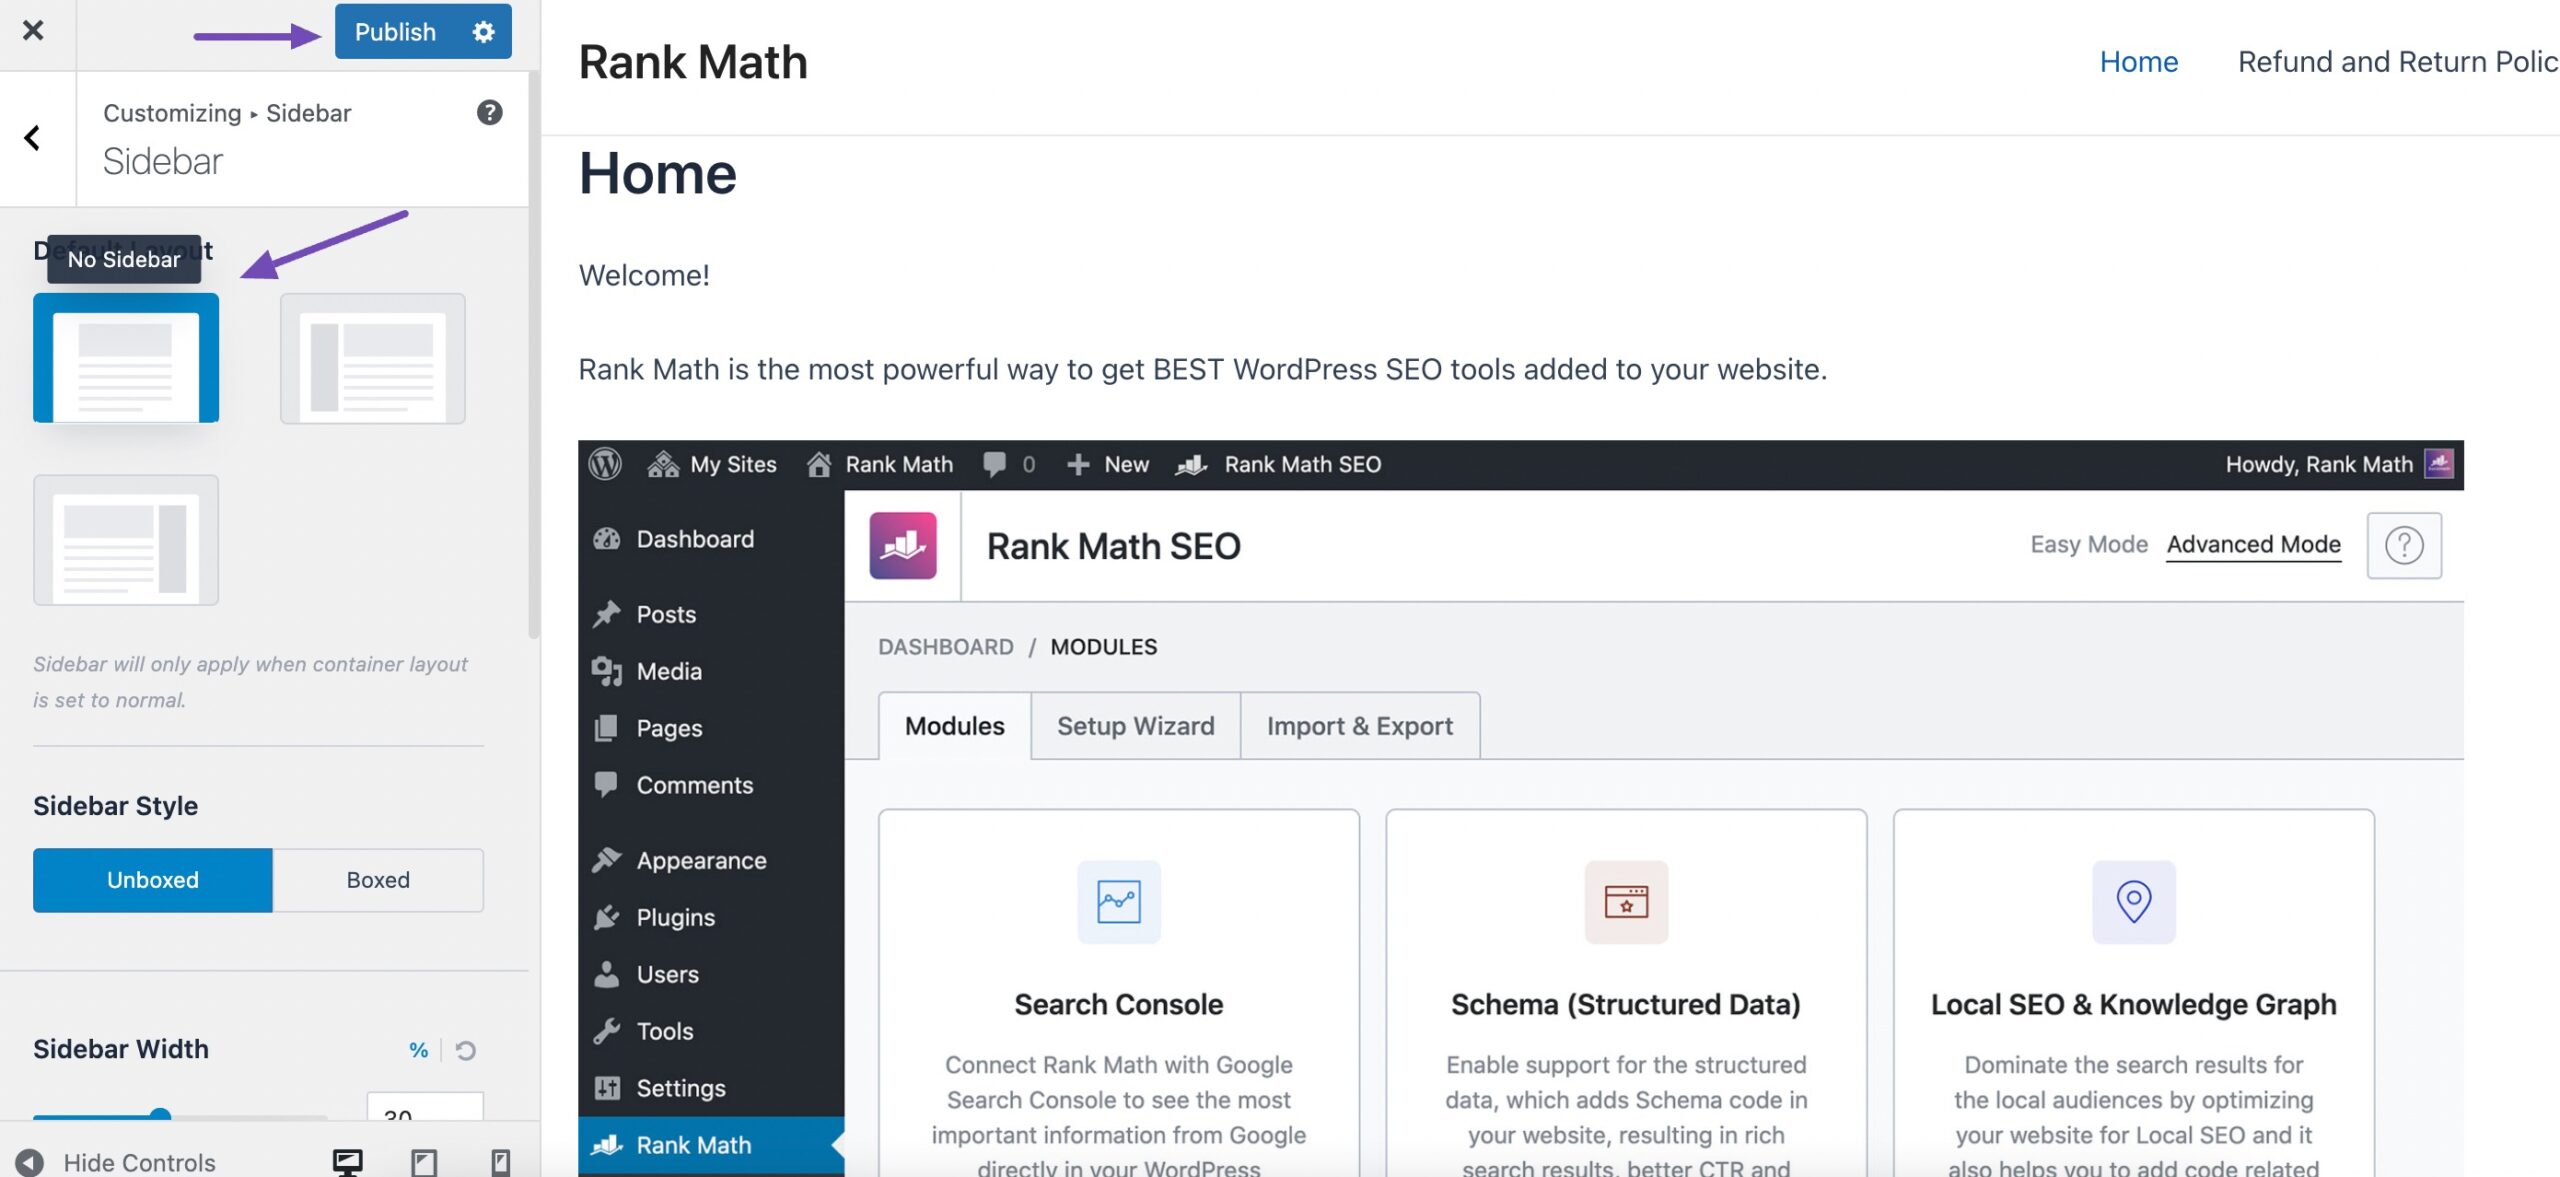This screenshot has height=1177, width=2560.
Task: Click the Schema Structured Data module icon
Action: pyautogui.click(x=1626, y=899)
